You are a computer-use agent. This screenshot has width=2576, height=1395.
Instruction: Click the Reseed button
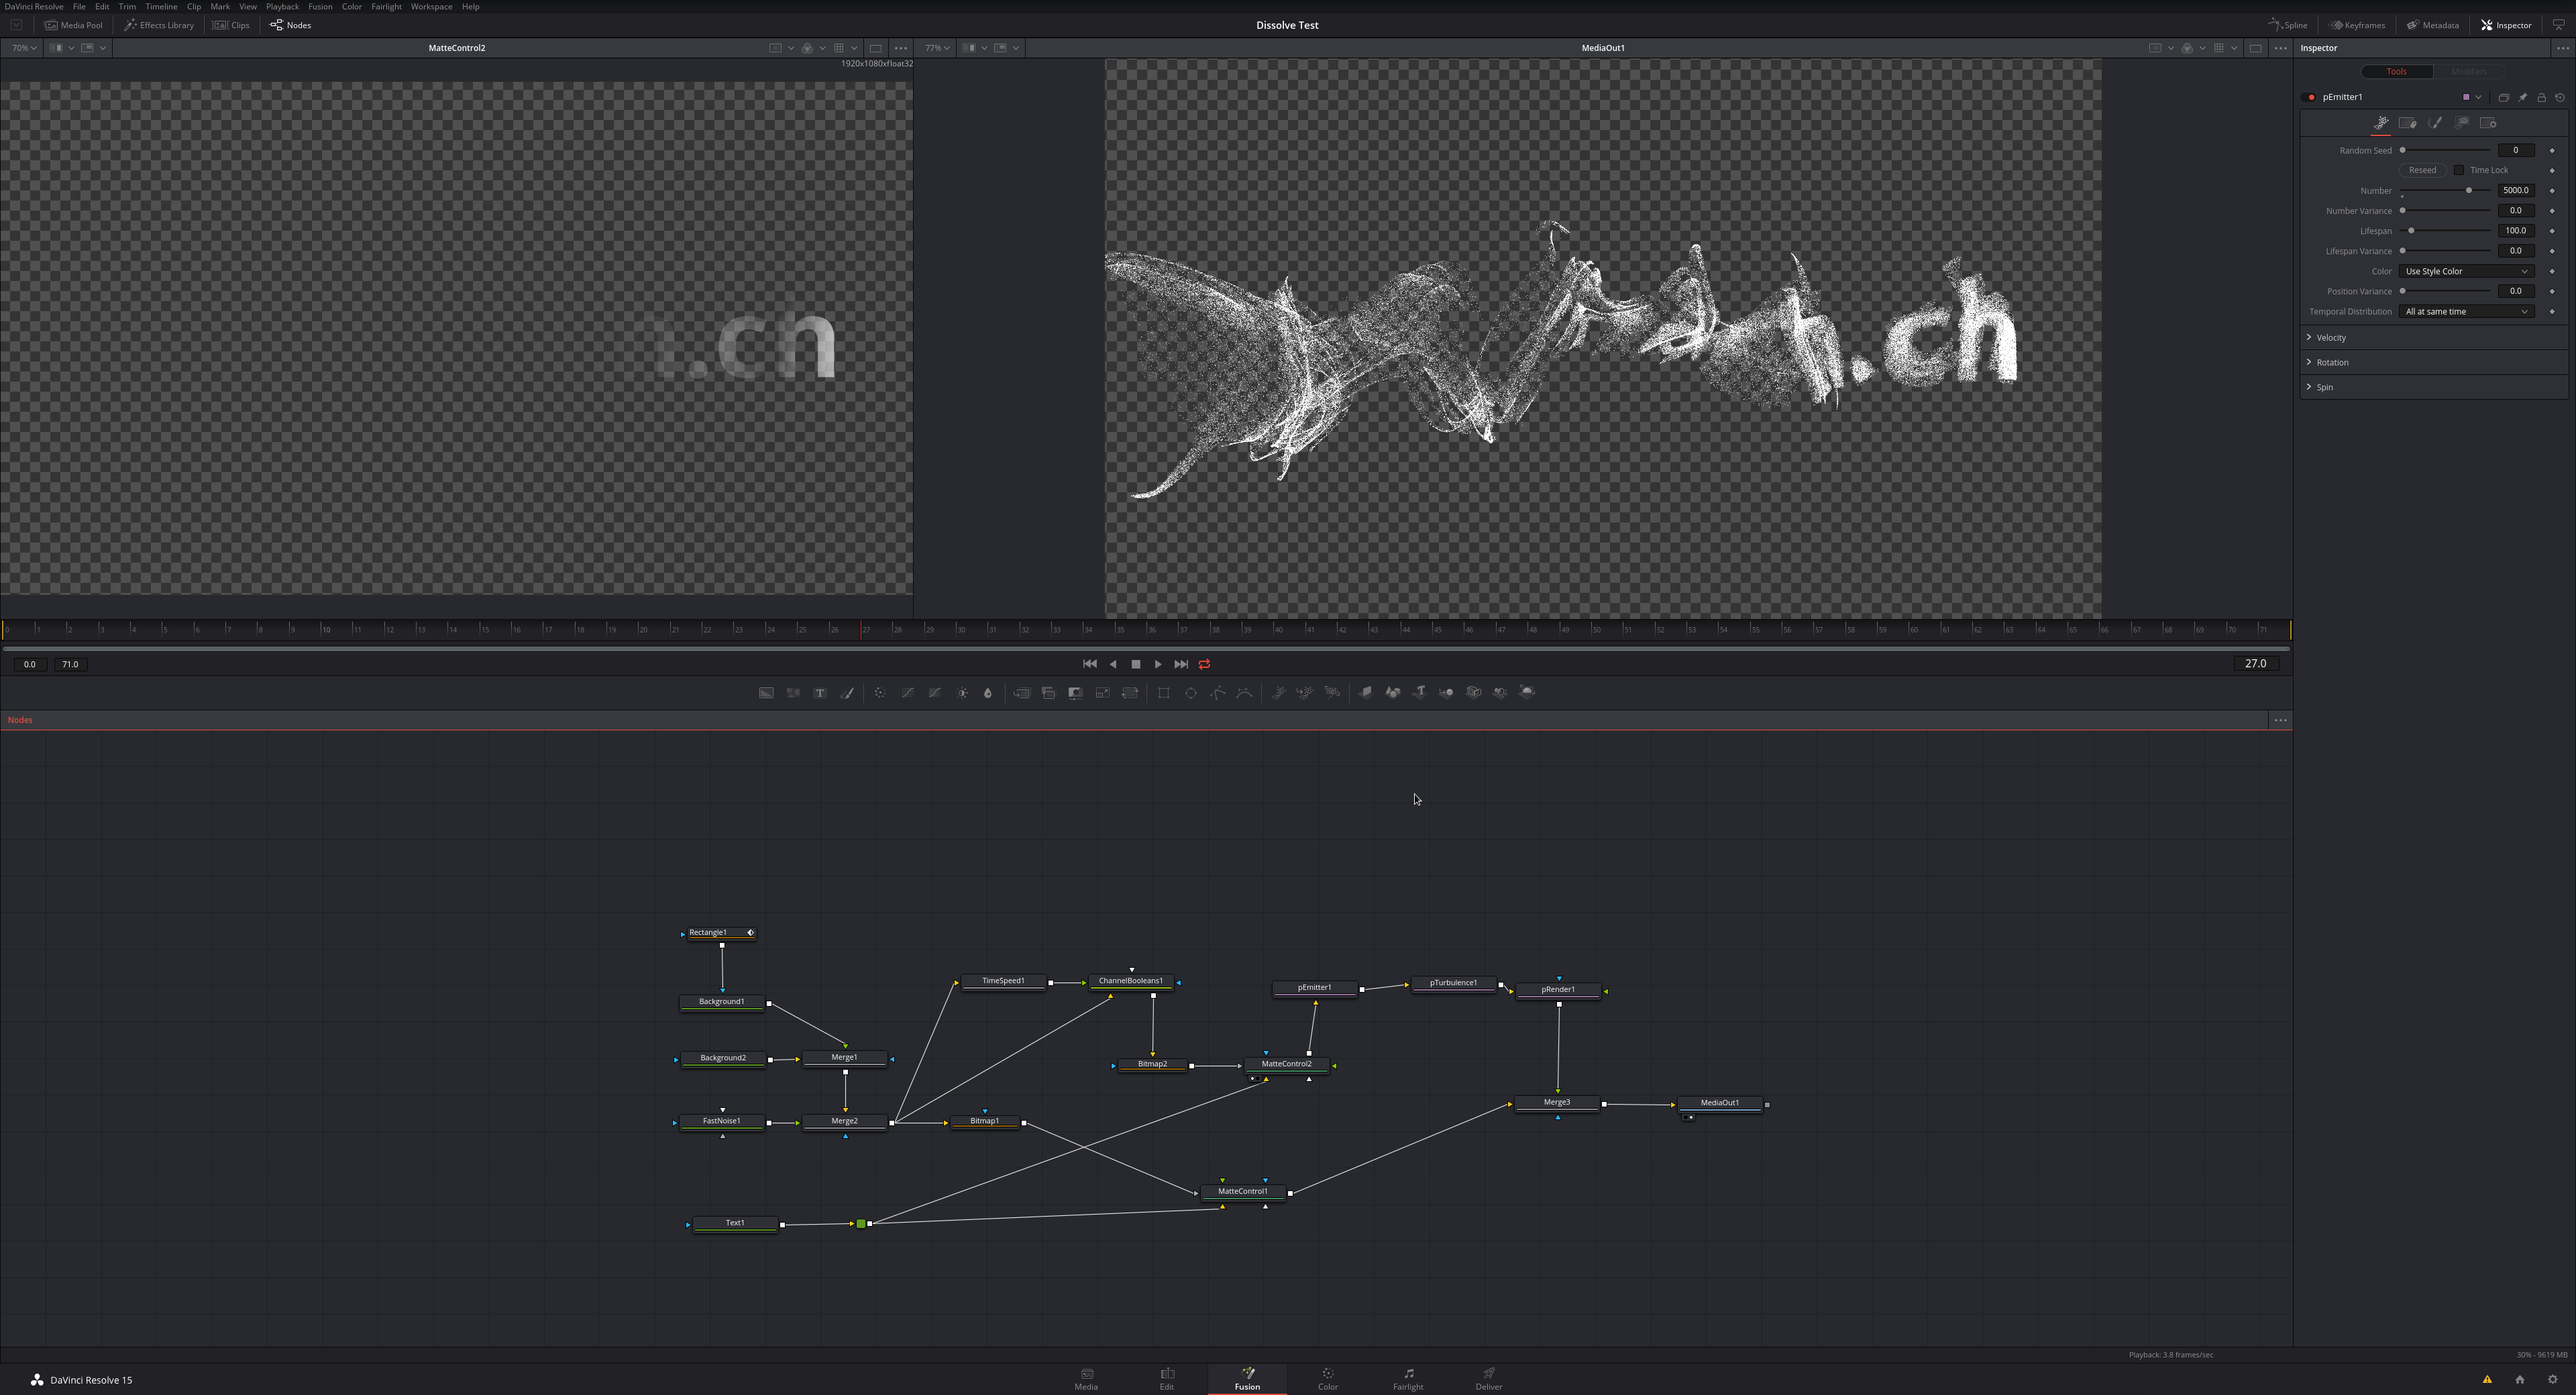[2422, 170]
